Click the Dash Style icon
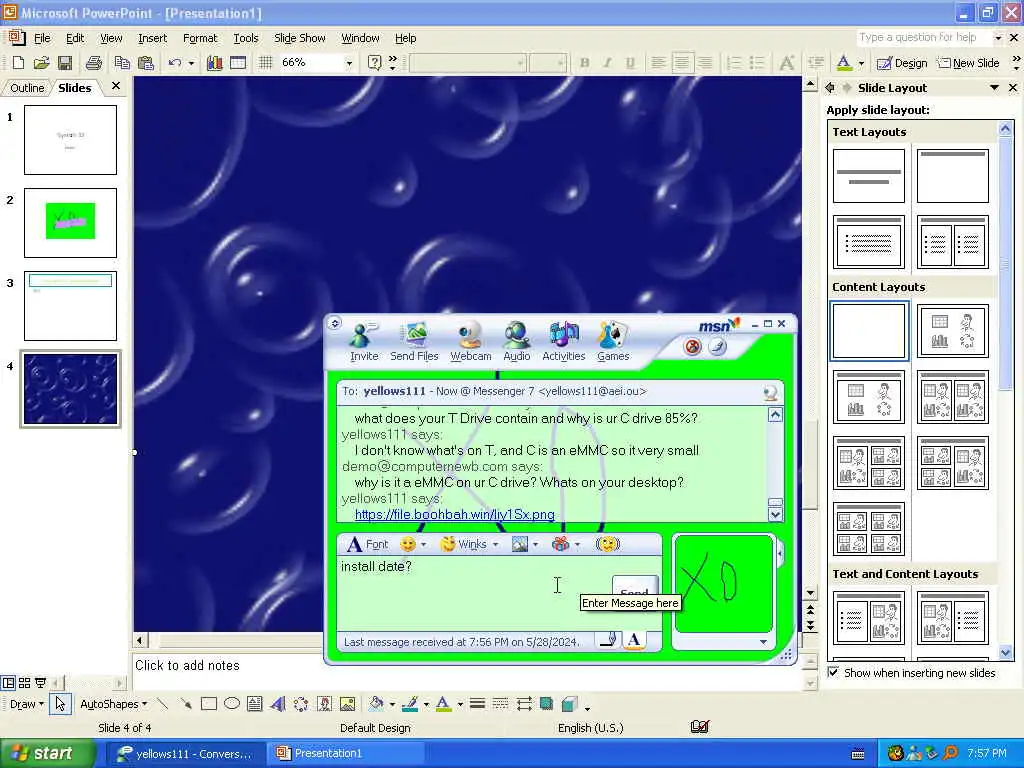This screenshot has height=768, width=1024. click(x=500, y=704)
